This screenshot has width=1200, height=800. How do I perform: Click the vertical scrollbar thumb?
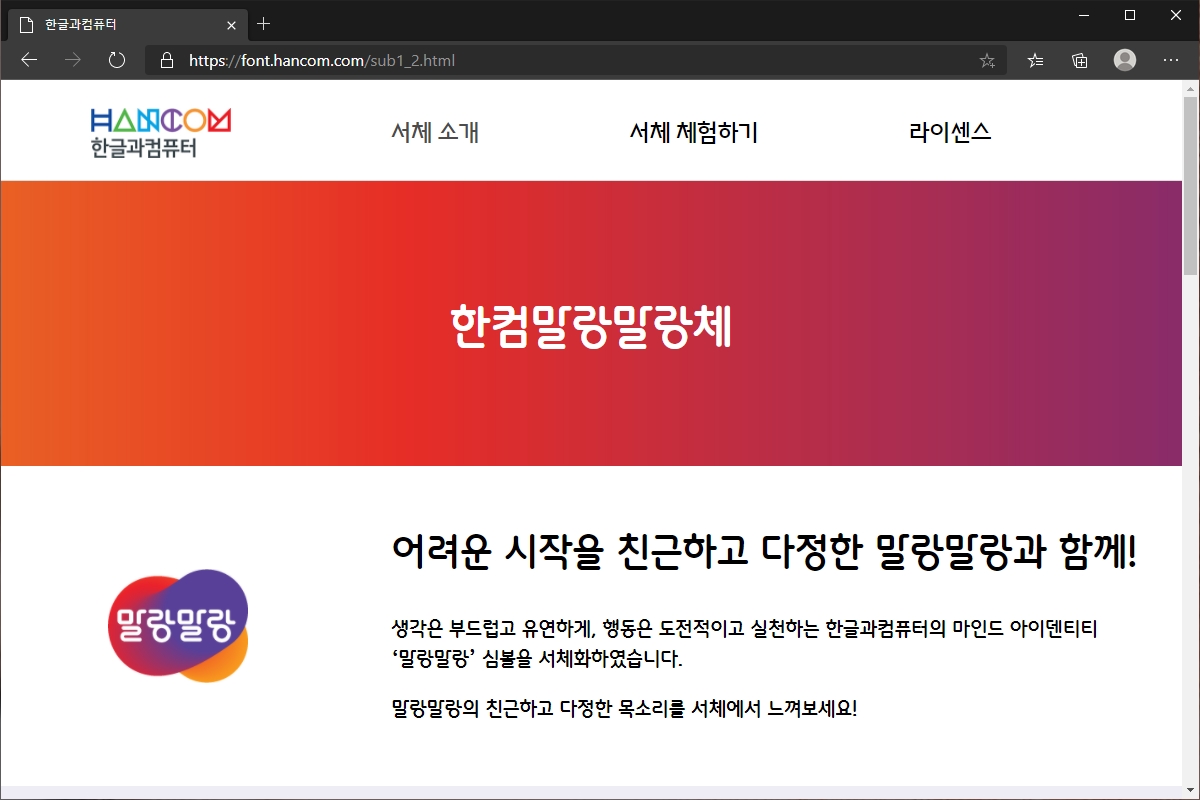pyautogui.click(x=1190, y=185)
